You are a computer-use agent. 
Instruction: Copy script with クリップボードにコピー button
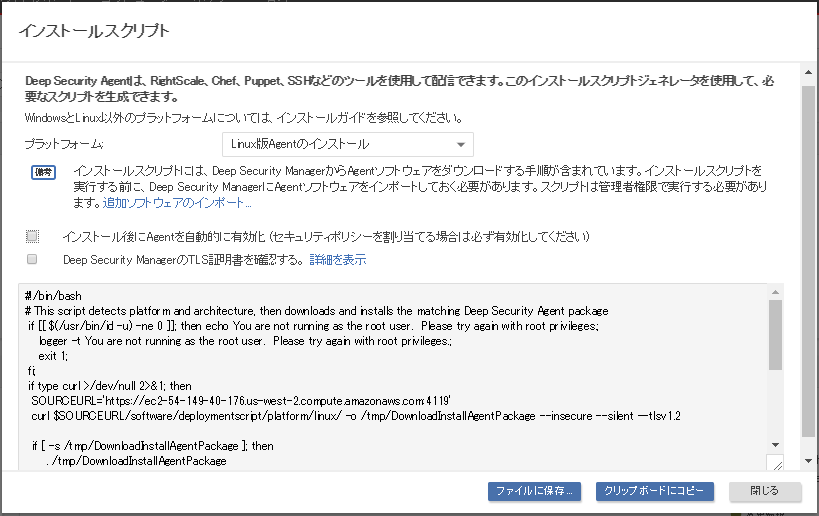point(654,491)
